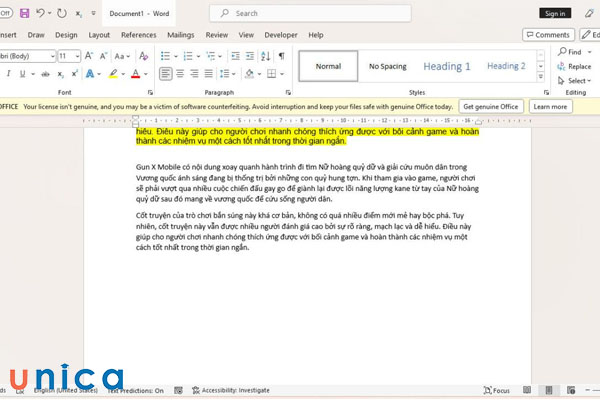
Task: Toggle Show/Hide paragraph marks
Action: 282,56
